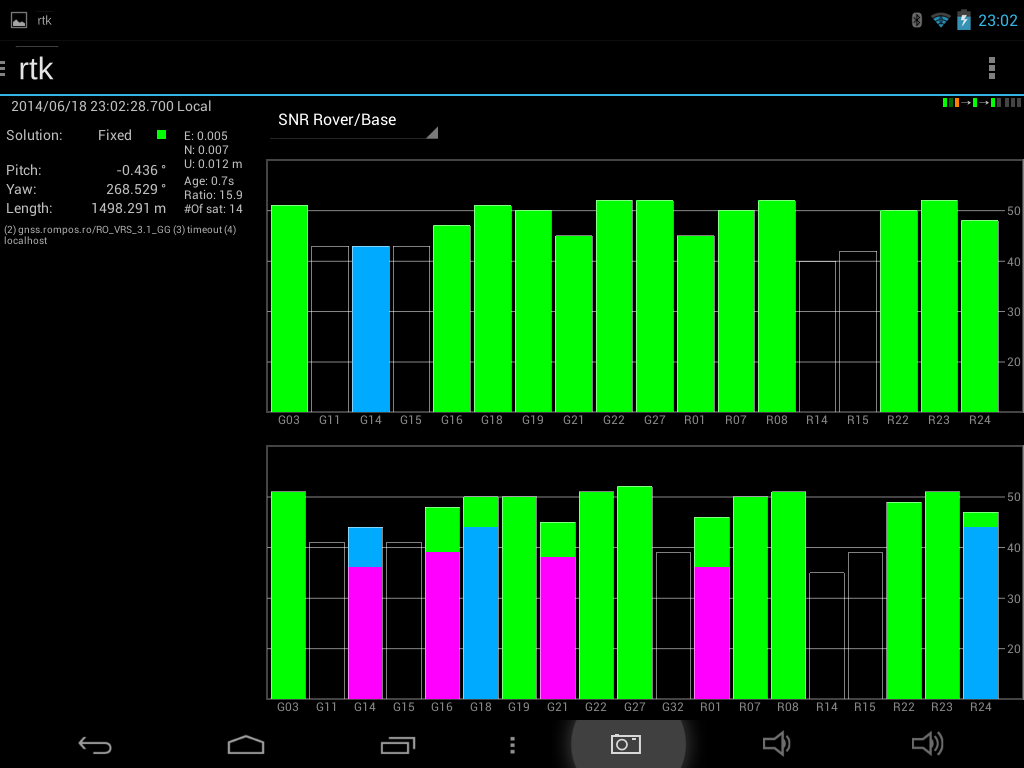This screenshot has height=768, width=1024.
Task: Tap the stream status indicator bar
Action: pos(981,103)
